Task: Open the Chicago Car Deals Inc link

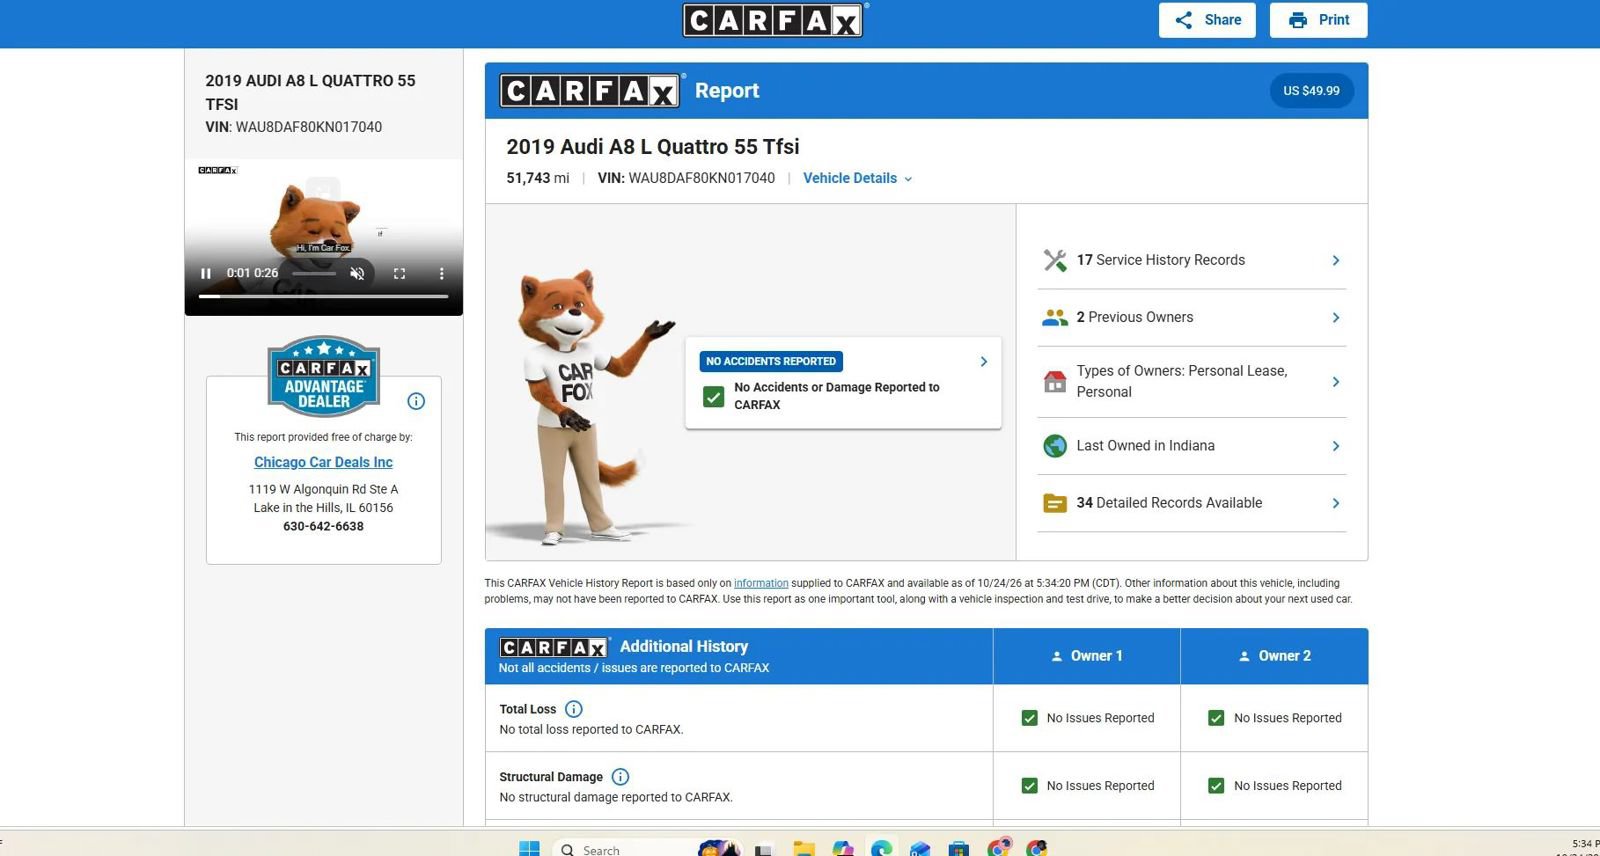Action: click(x=323, y=462)
